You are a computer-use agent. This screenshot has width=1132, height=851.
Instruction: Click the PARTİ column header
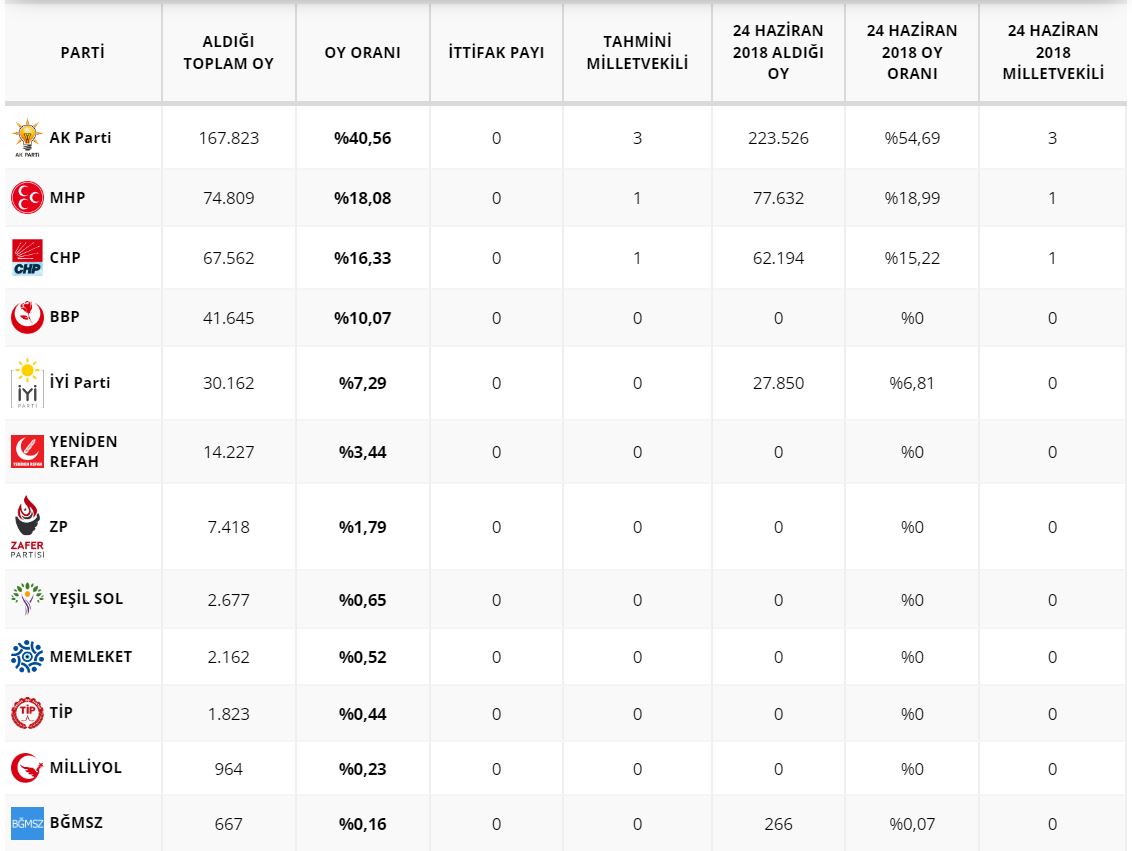tap(82, 53)
